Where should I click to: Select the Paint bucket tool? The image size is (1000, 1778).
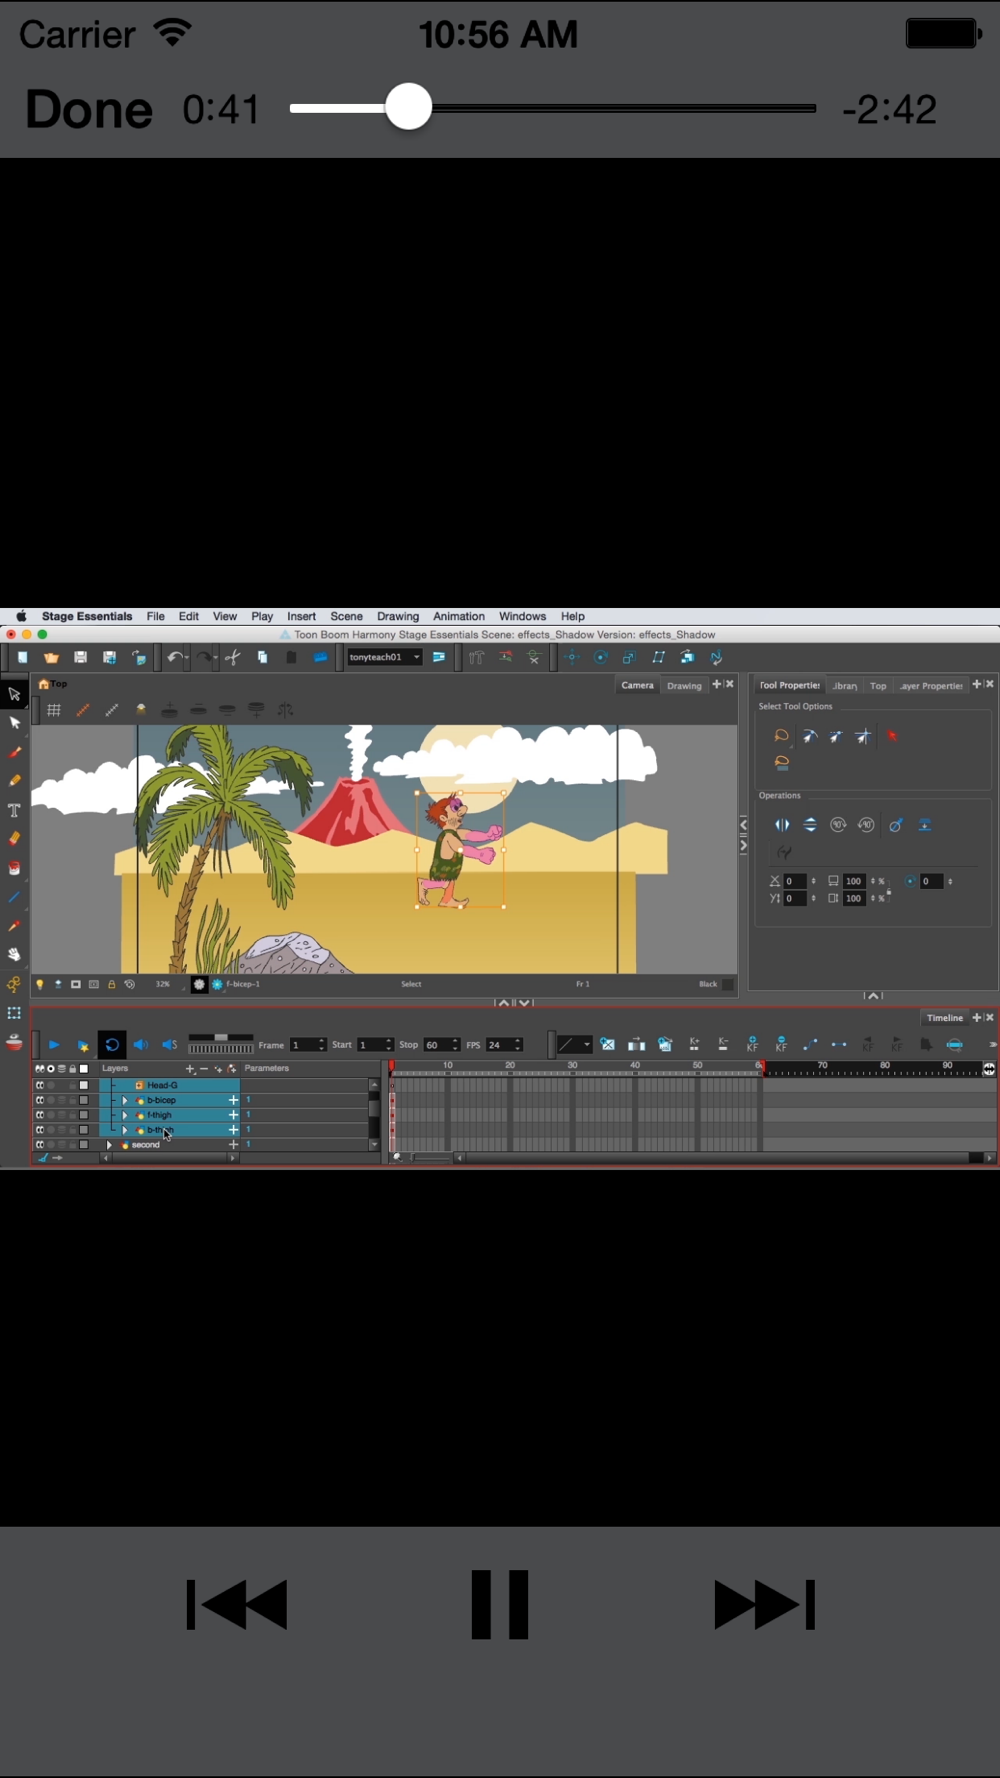click(x=14, y=868)
